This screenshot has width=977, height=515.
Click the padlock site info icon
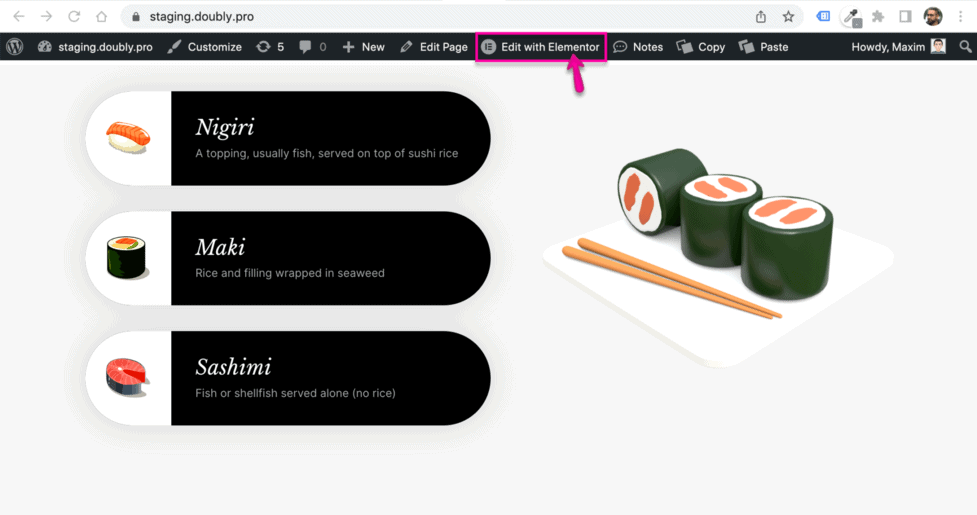coord(136,17)
